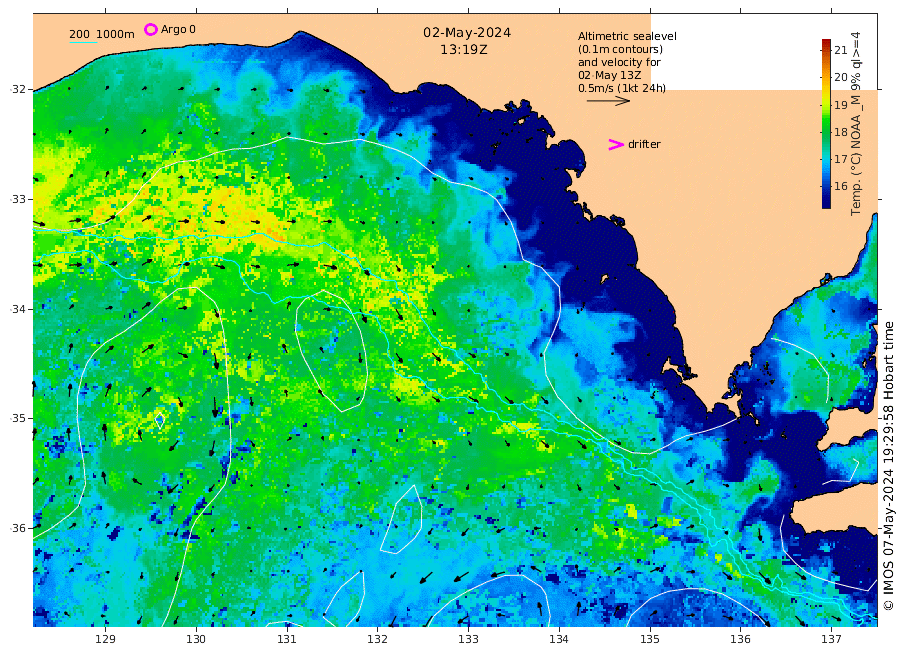900x660 pixels.
Task: Click the color bar value 20
Action: [x=841, y=77]
